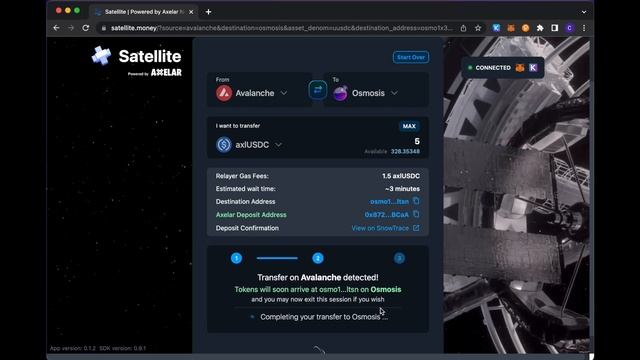This screenshot has width=640, height=360.
Task: Close the Satellite browser tab
Action: pyautogui.click(x=191, y=12)
